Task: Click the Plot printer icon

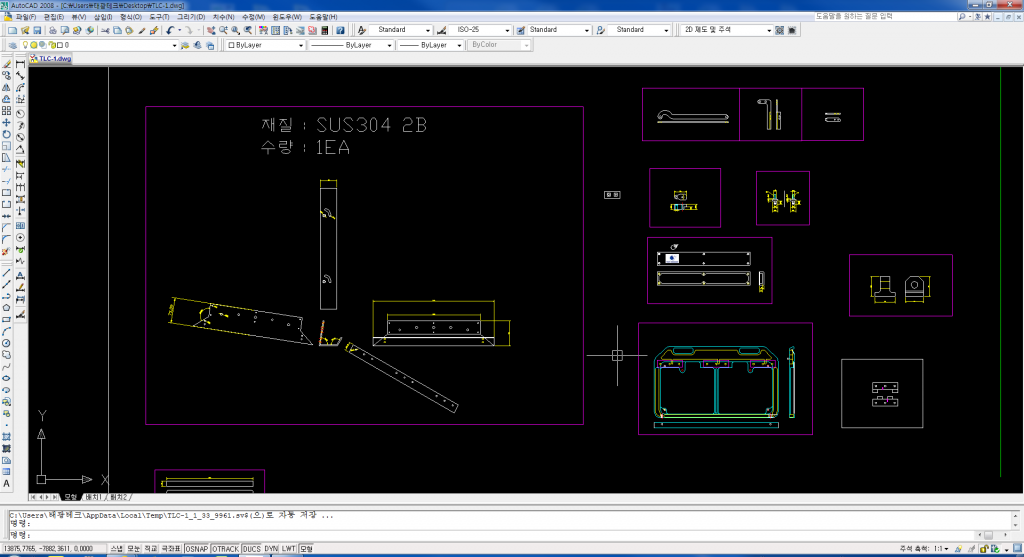Action: (53, 30)
